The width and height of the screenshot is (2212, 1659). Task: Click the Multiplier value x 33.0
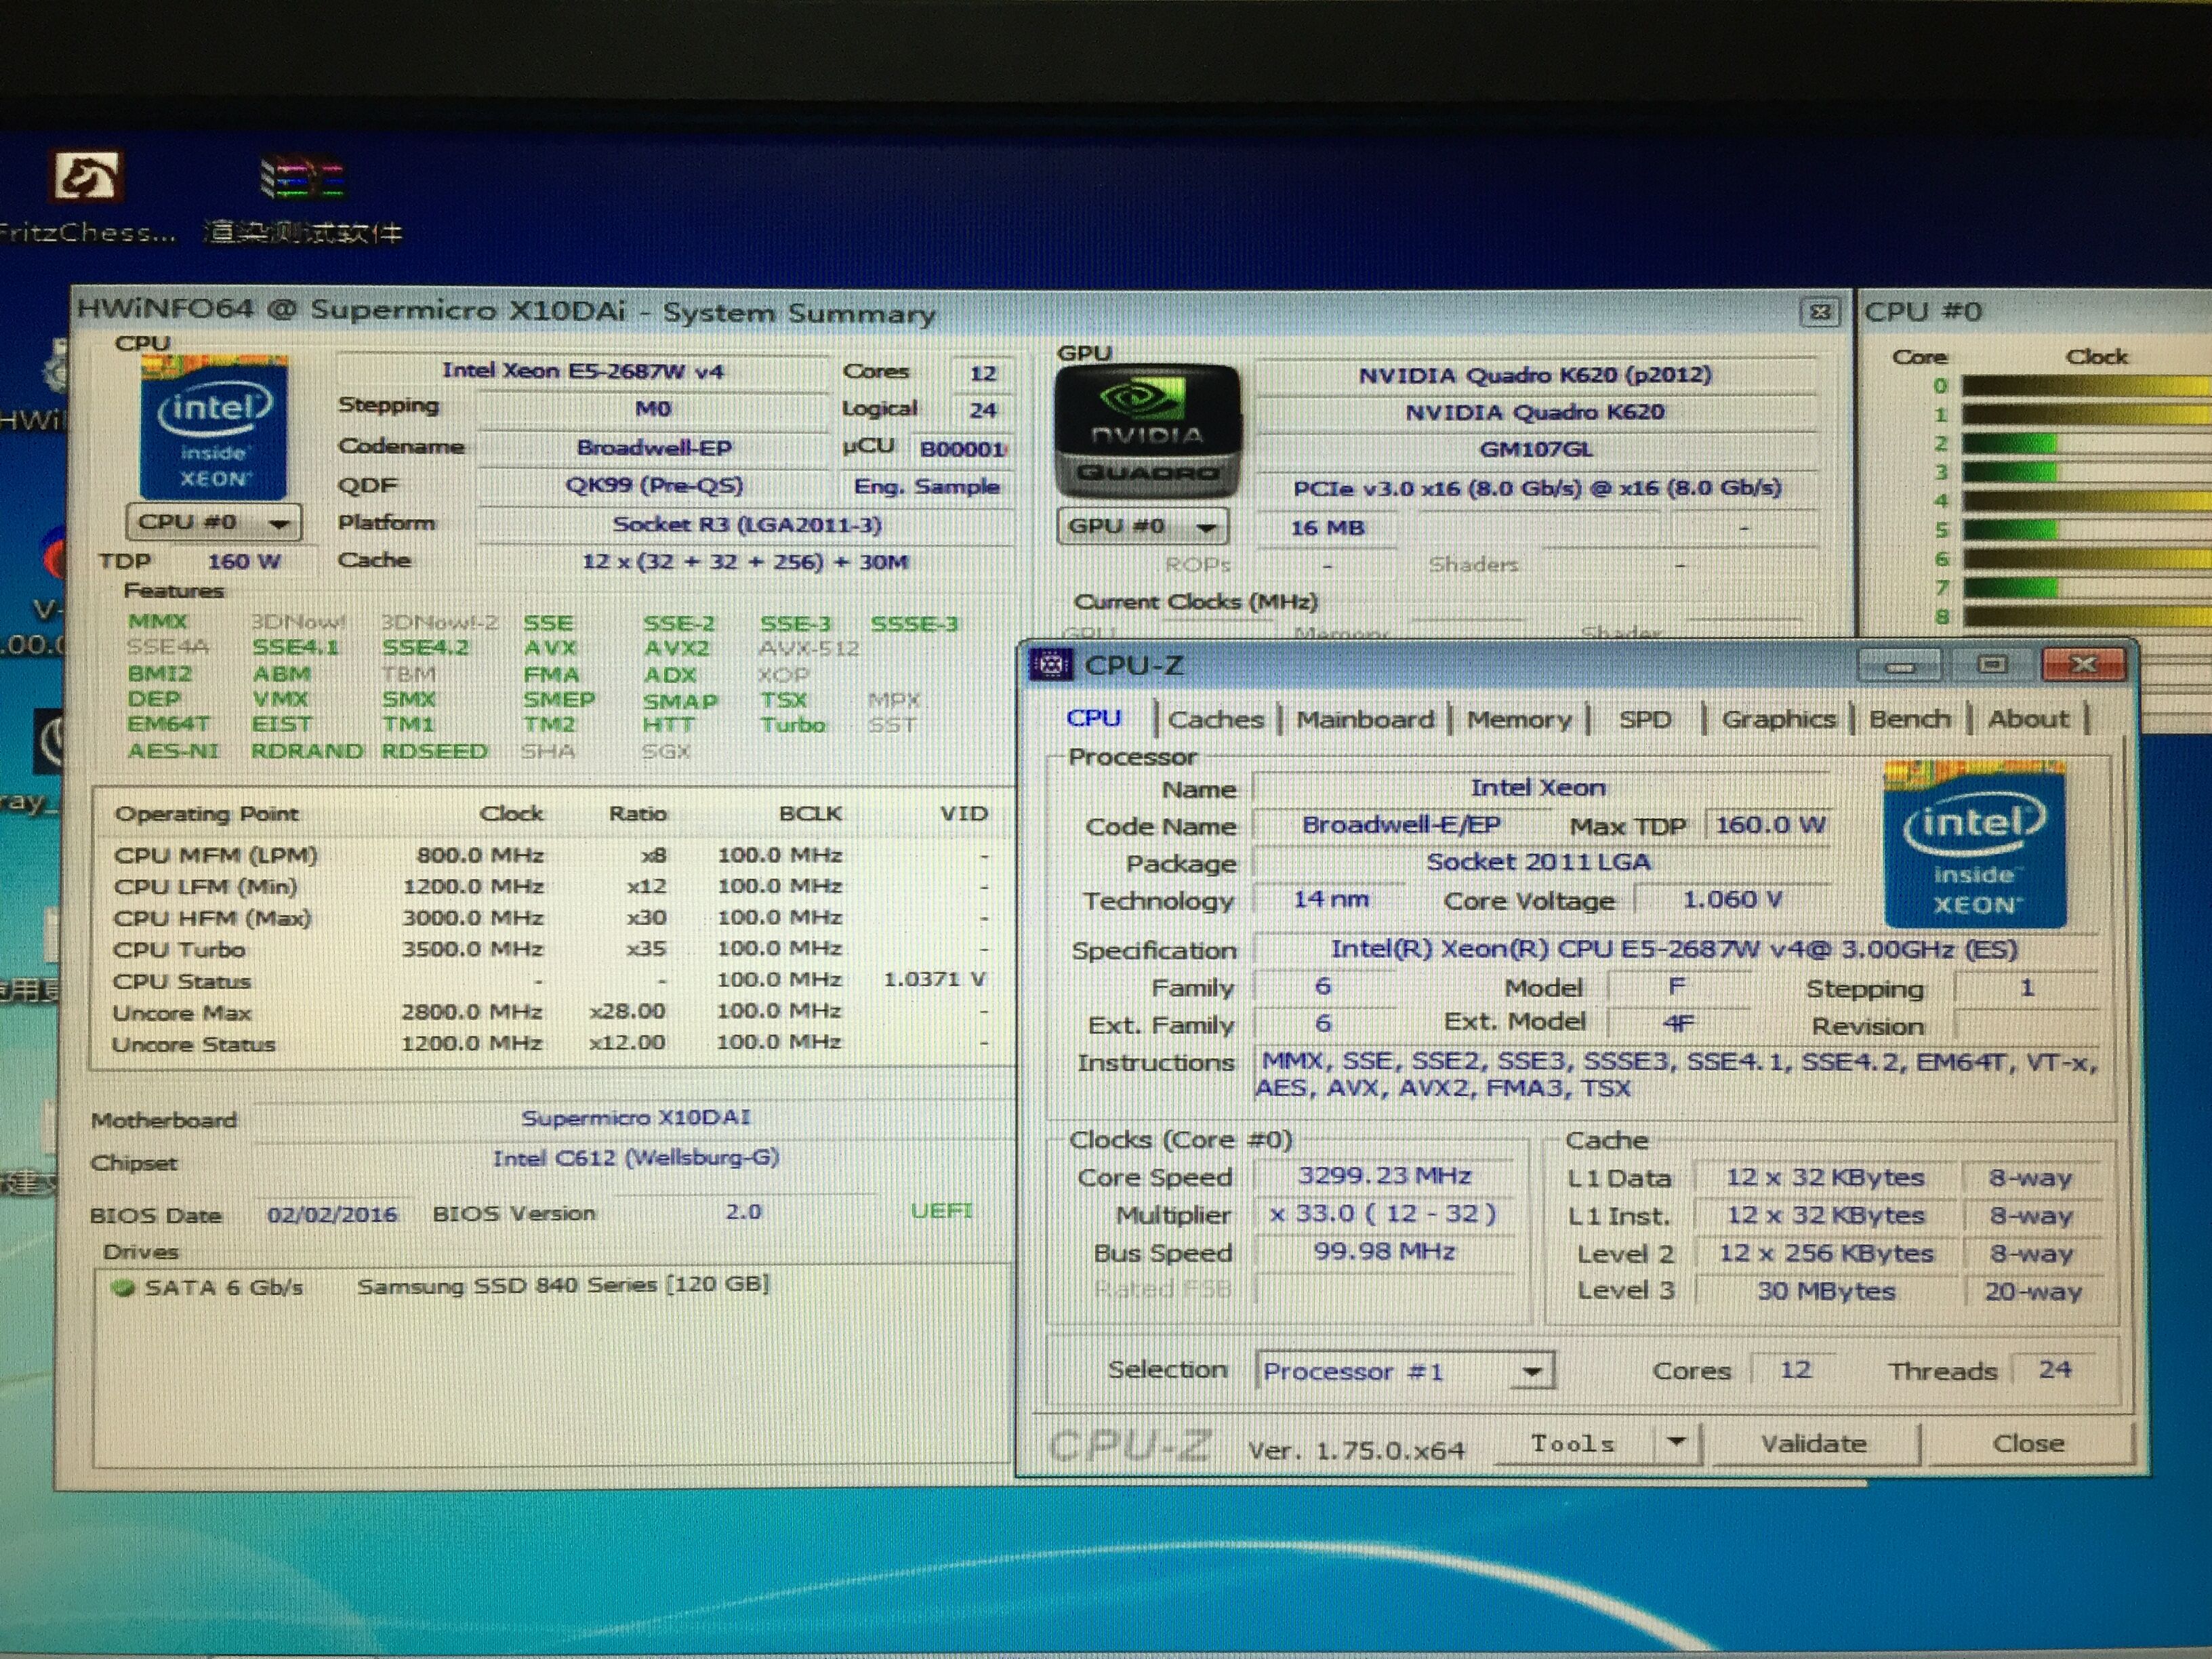[x=1384, y=1214]
